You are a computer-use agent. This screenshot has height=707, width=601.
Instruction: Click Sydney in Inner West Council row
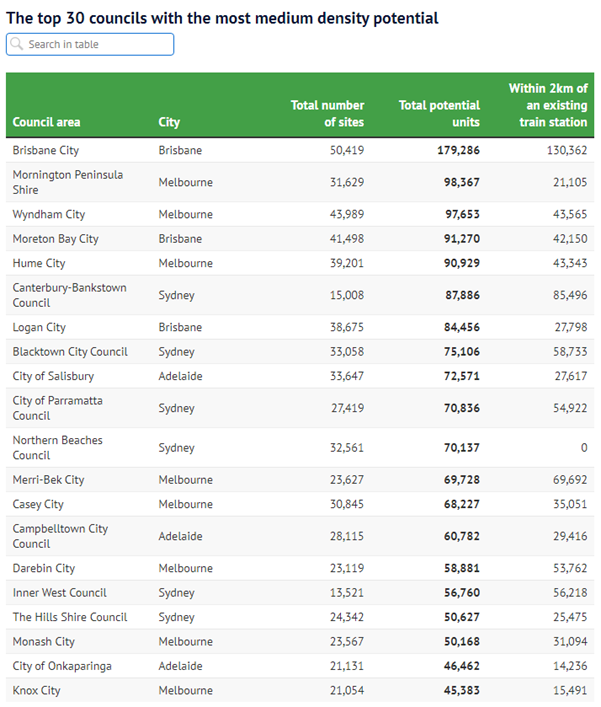tap(176, 592)
